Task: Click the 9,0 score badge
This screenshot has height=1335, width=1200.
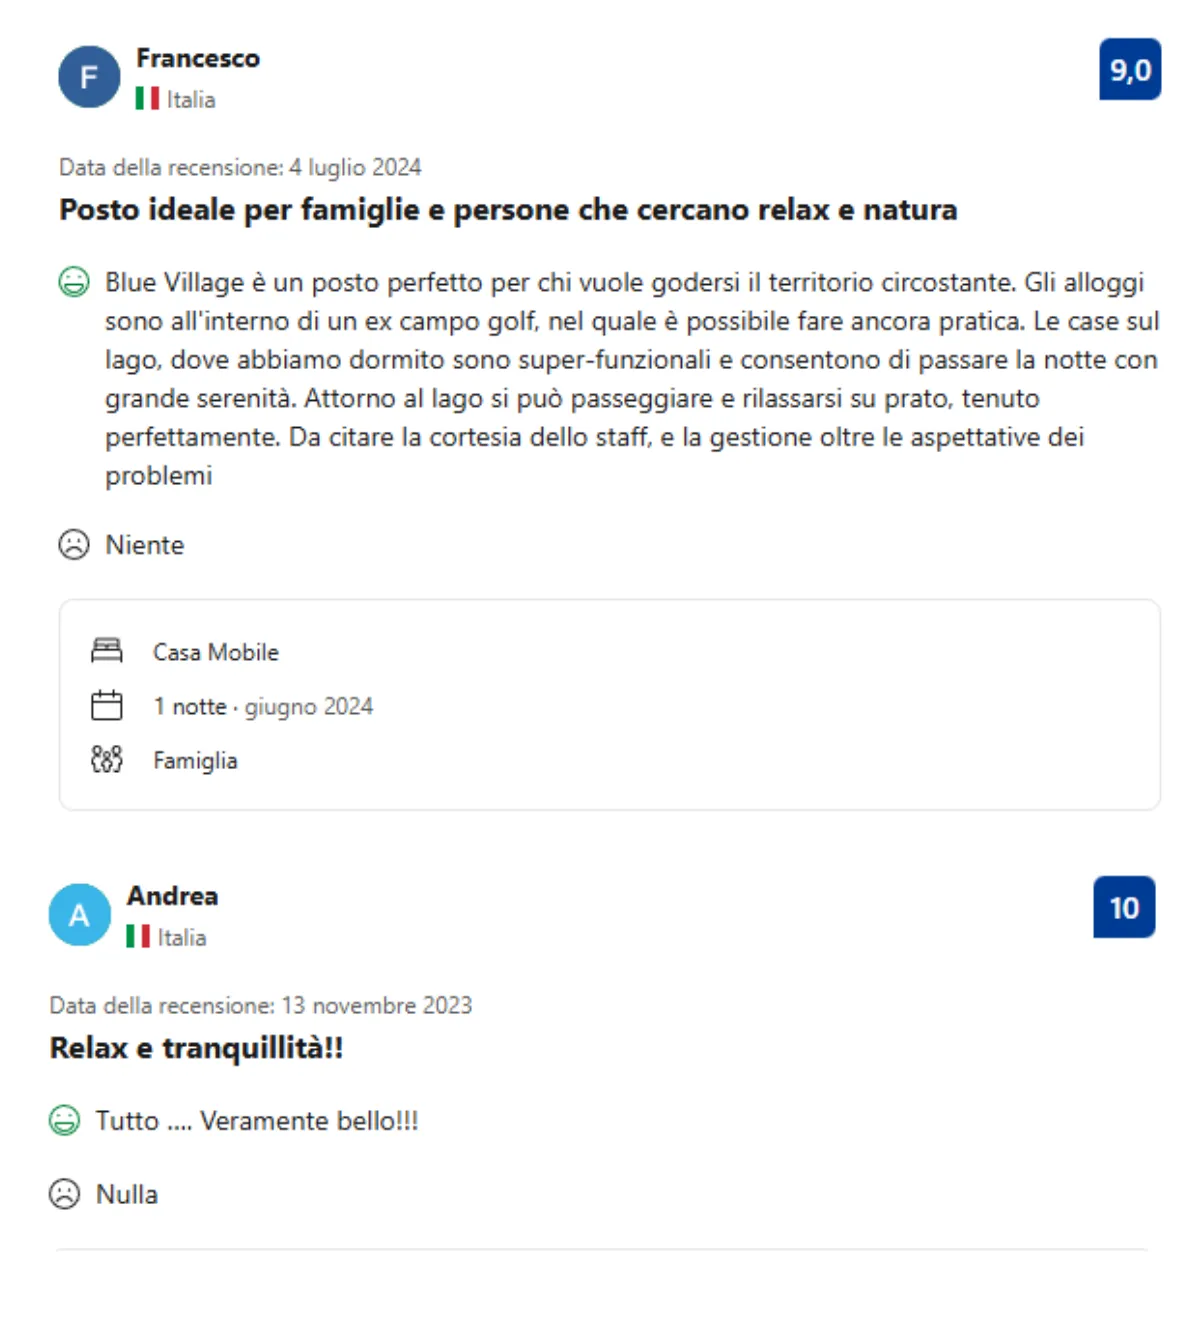Action: click(x=1130, y=70)
